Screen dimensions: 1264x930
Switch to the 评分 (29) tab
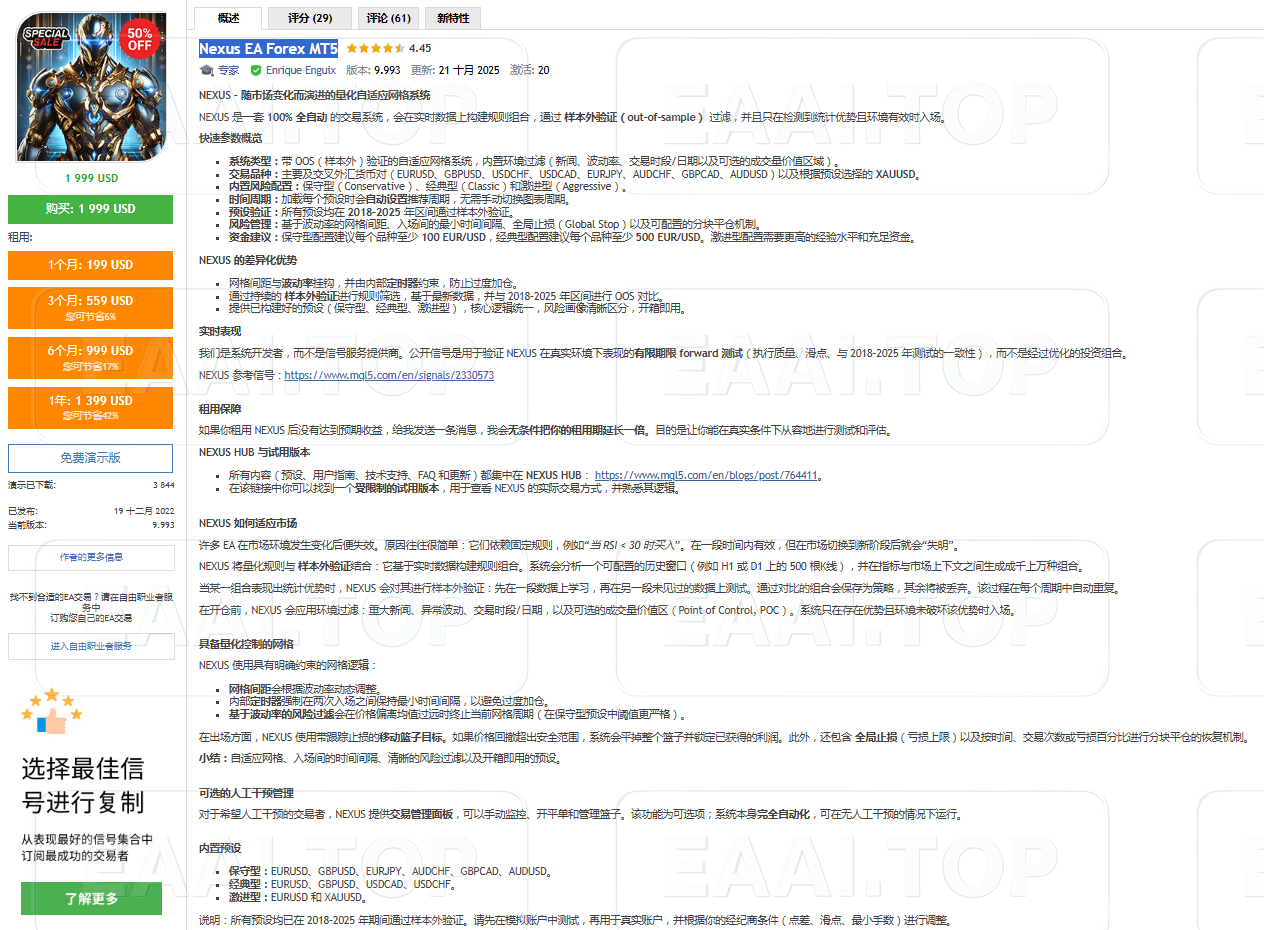pos(308,17)
